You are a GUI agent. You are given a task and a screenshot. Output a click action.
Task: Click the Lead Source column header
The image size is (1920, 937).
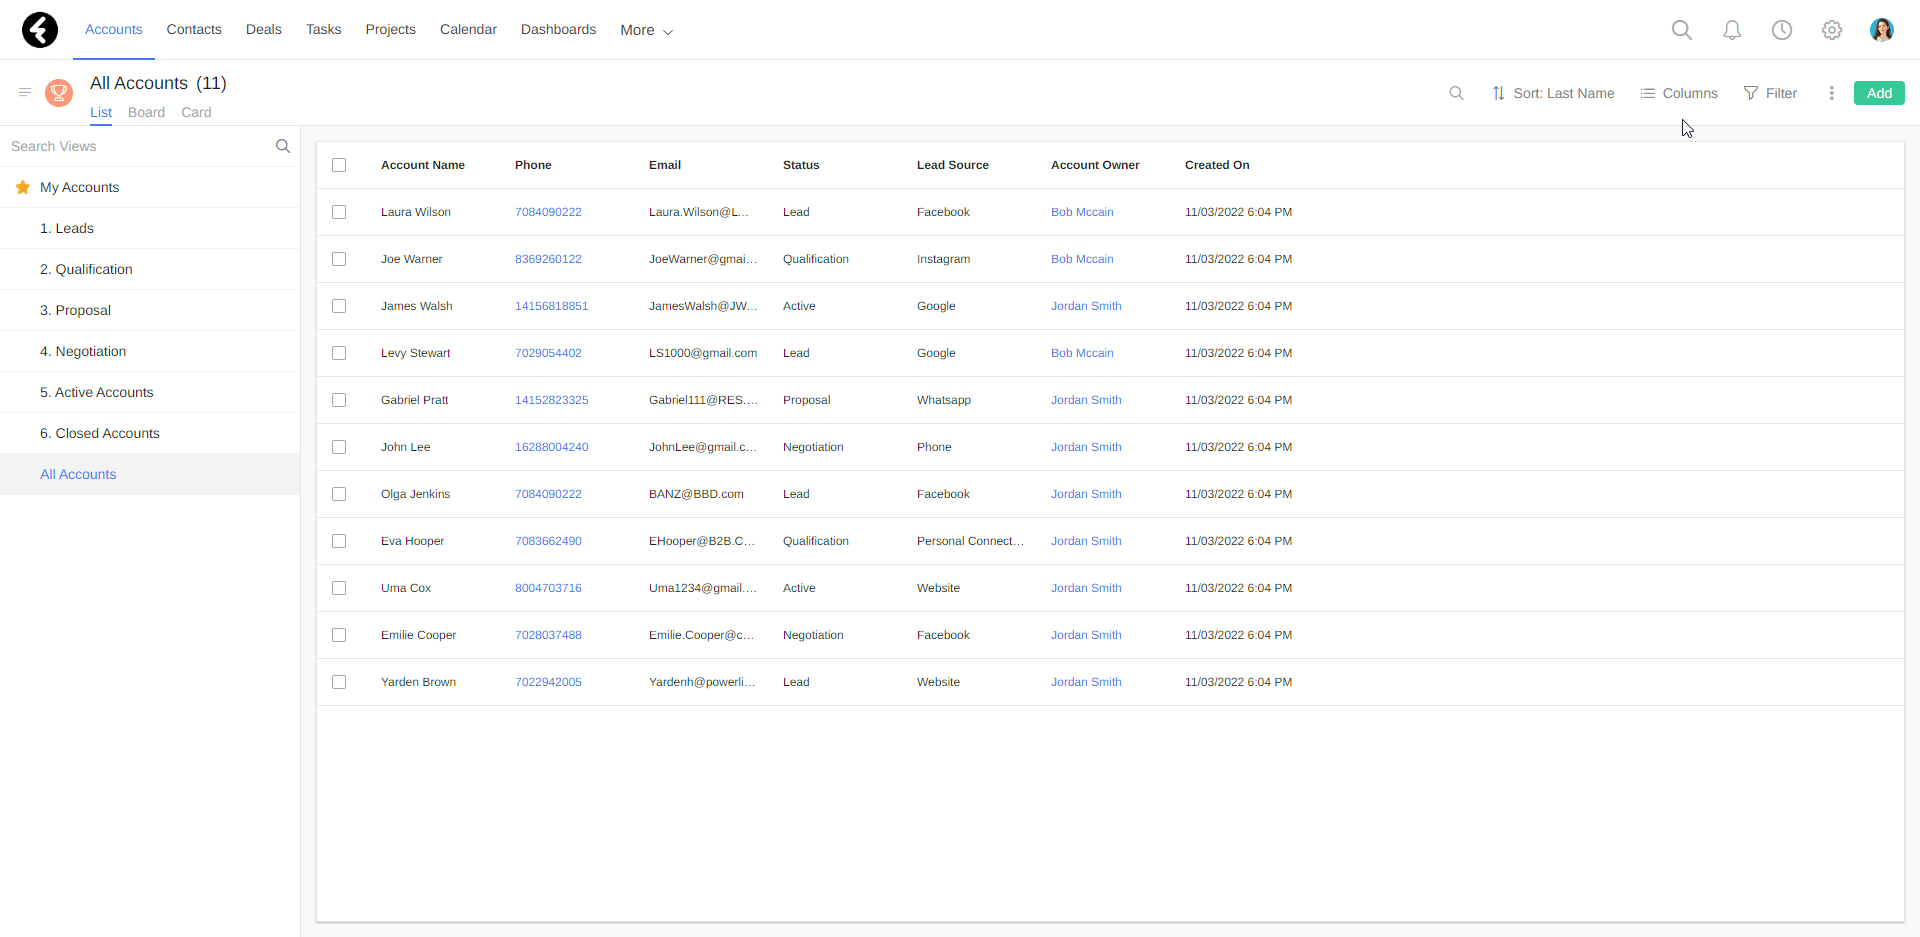tap(952, 165)
